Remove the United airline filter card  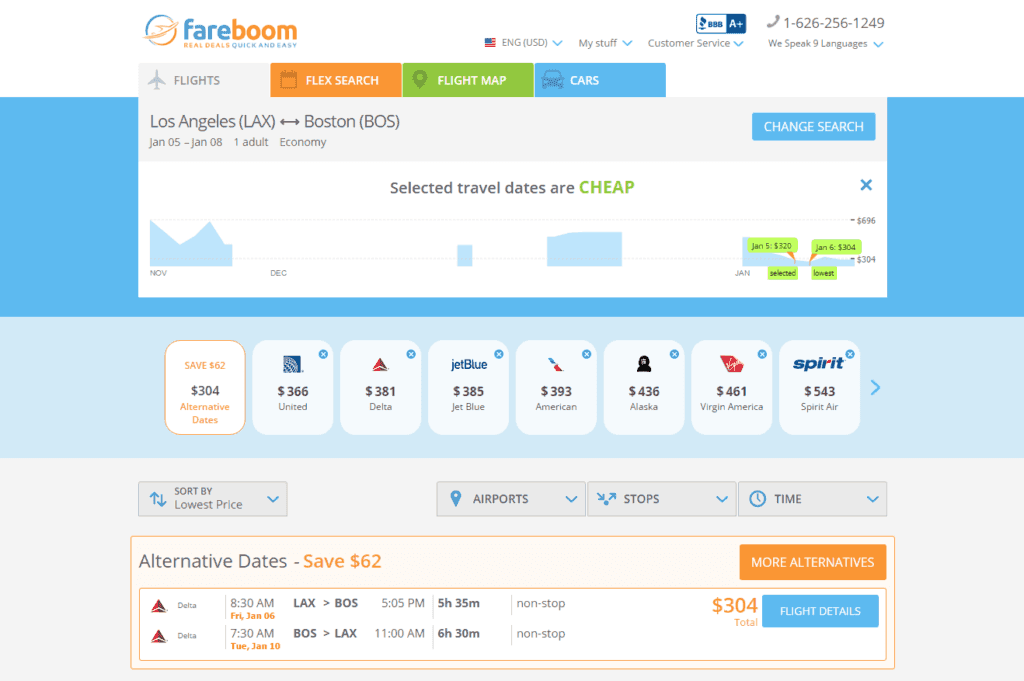323,354
